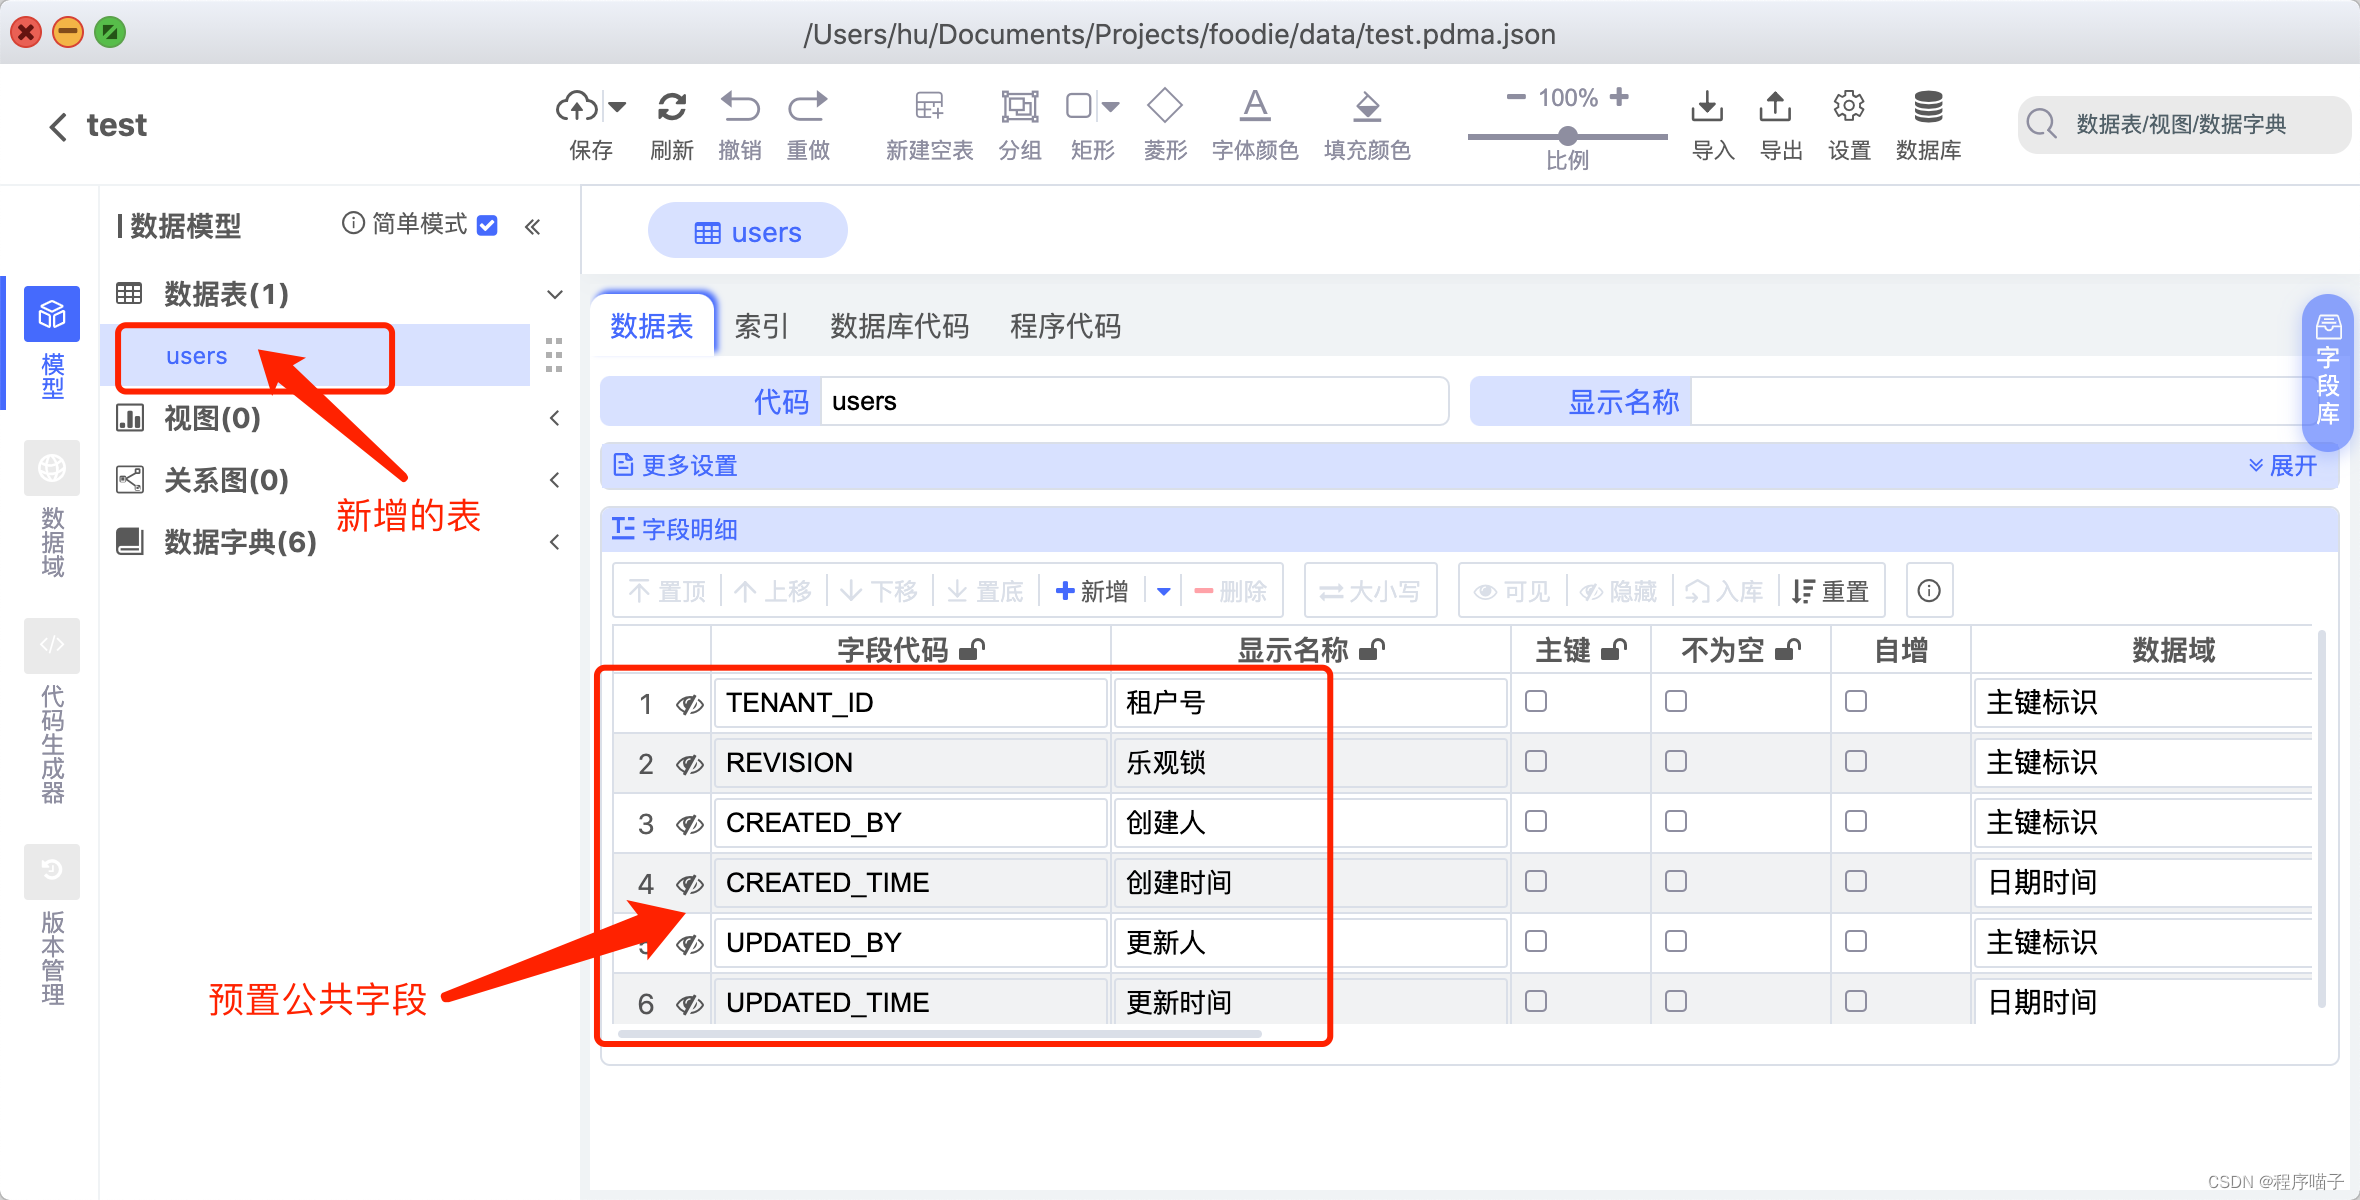The height and width of the screenshot is (1200, 2360).
Task: Click the Undo 撤销 icon
Action: click(740, 106)
